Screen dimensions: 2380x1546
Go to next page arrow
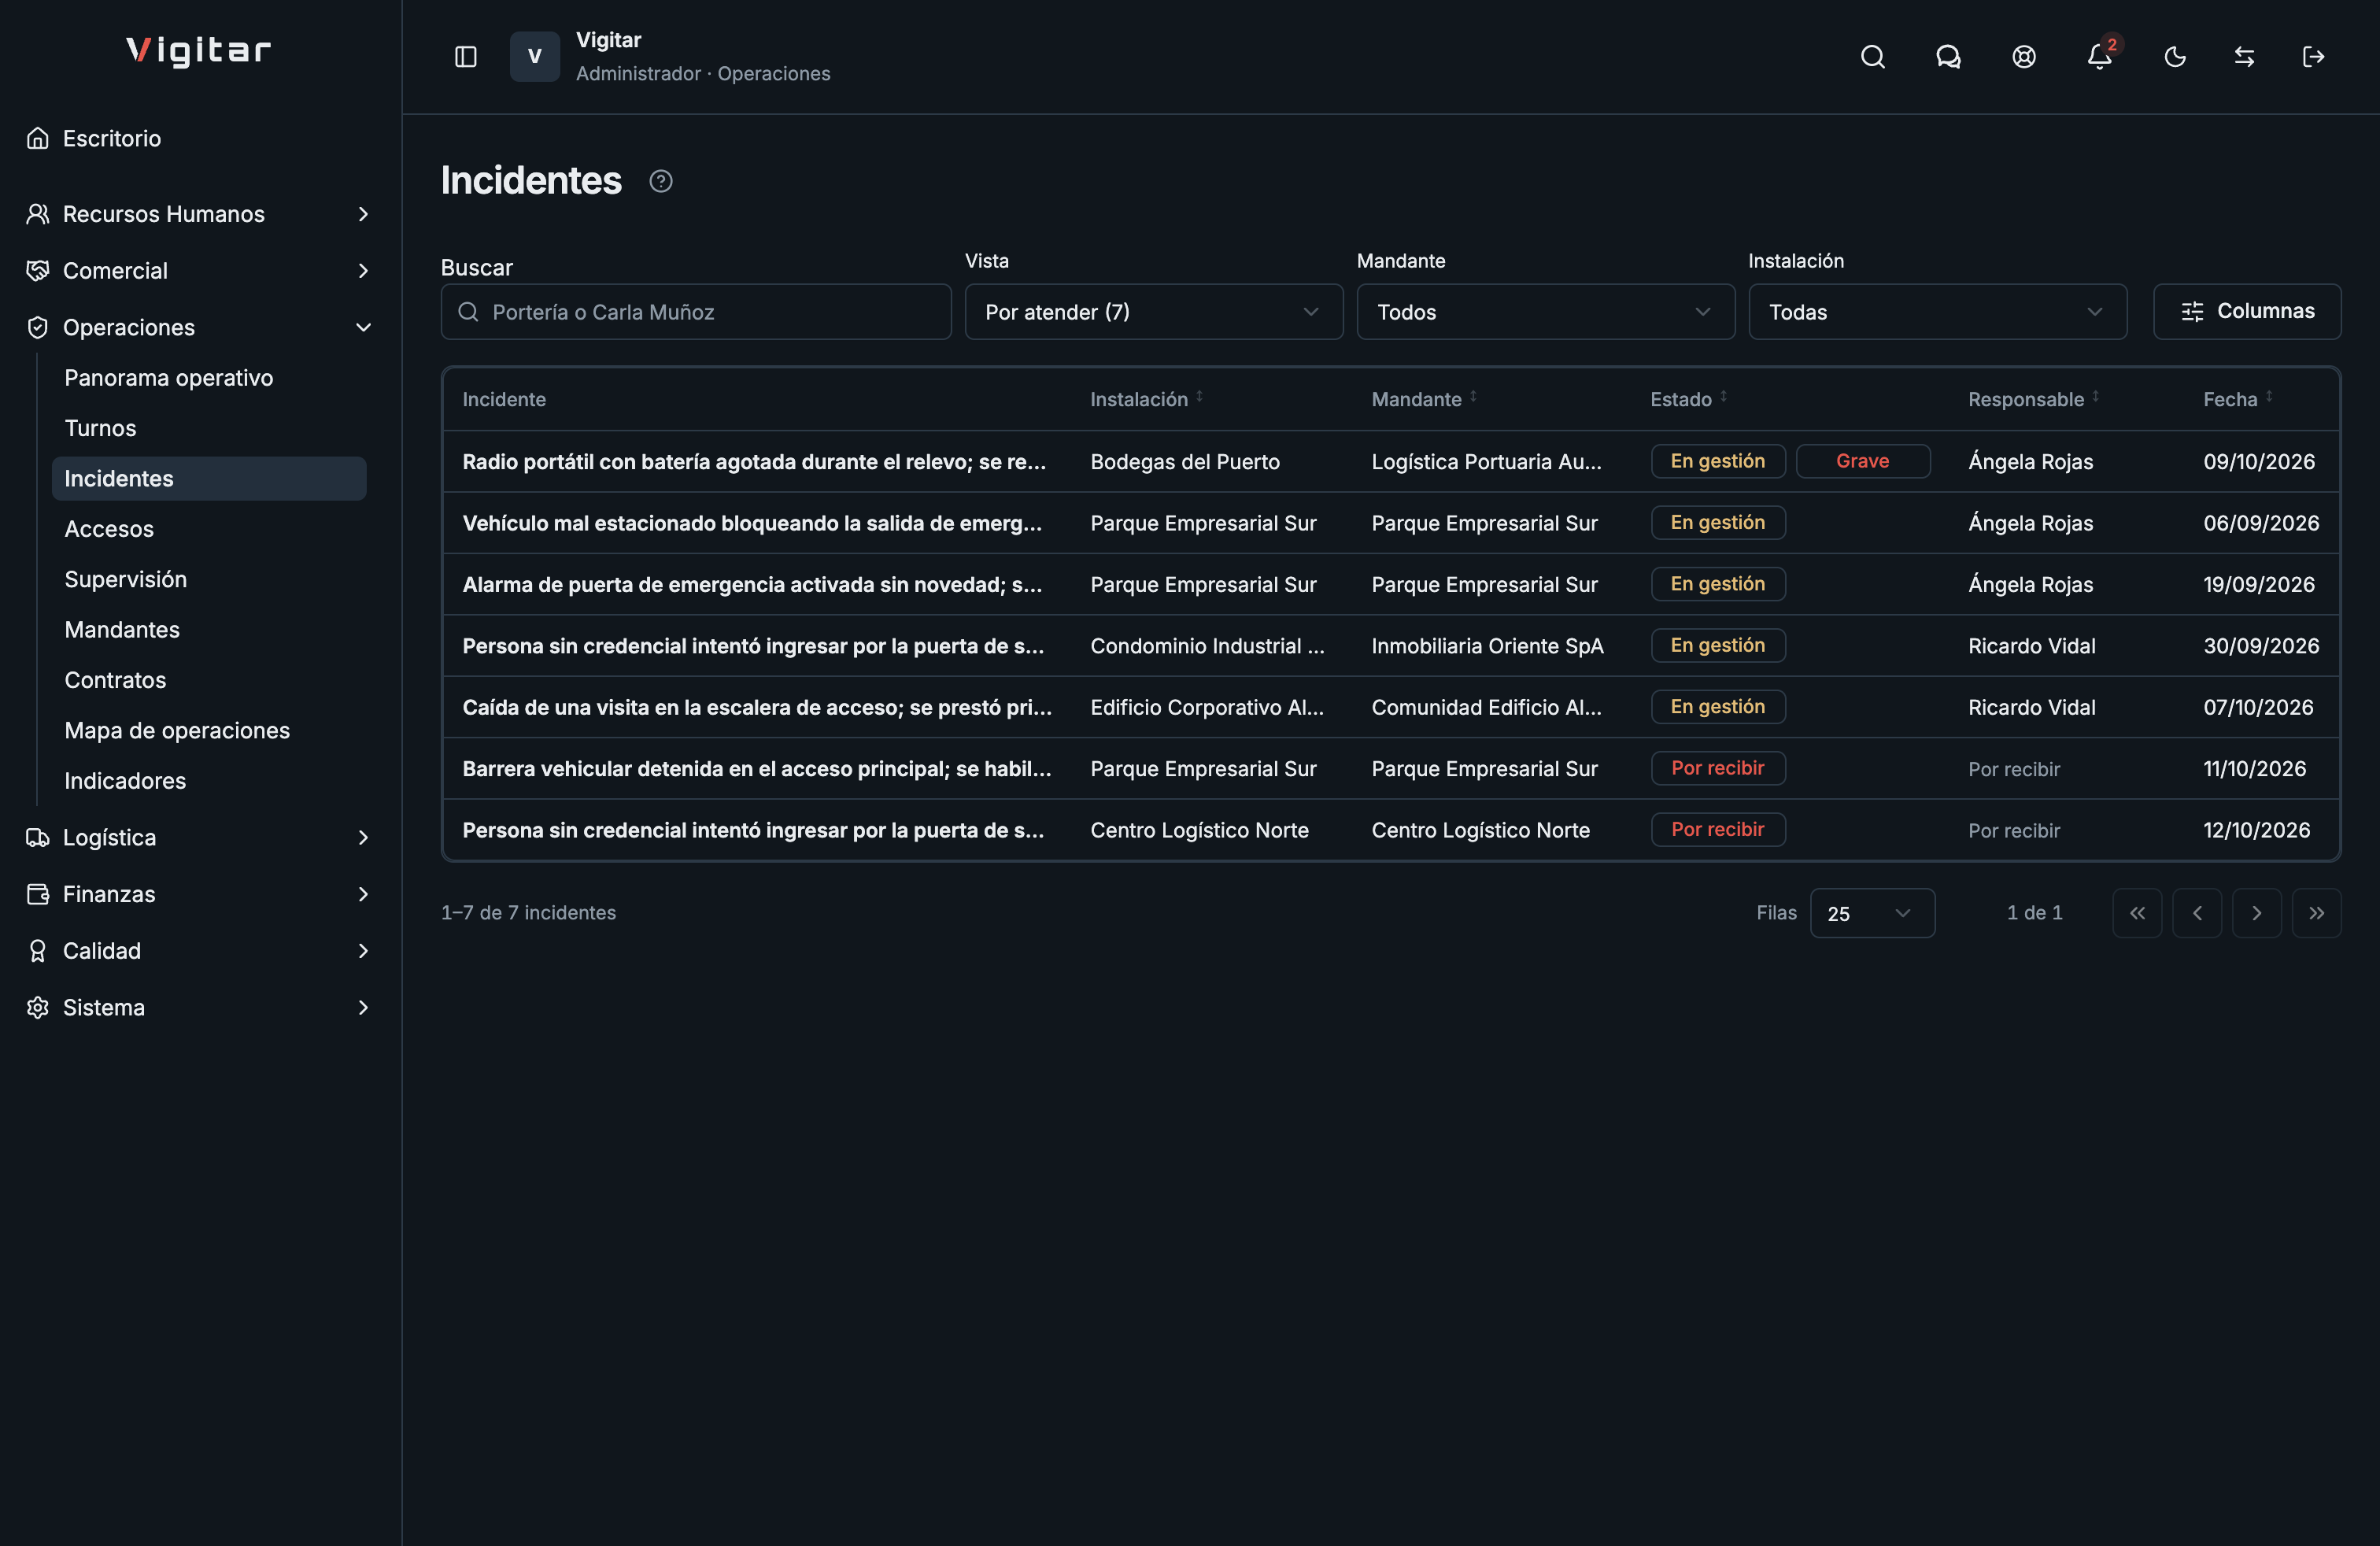tap(2256, 913)
